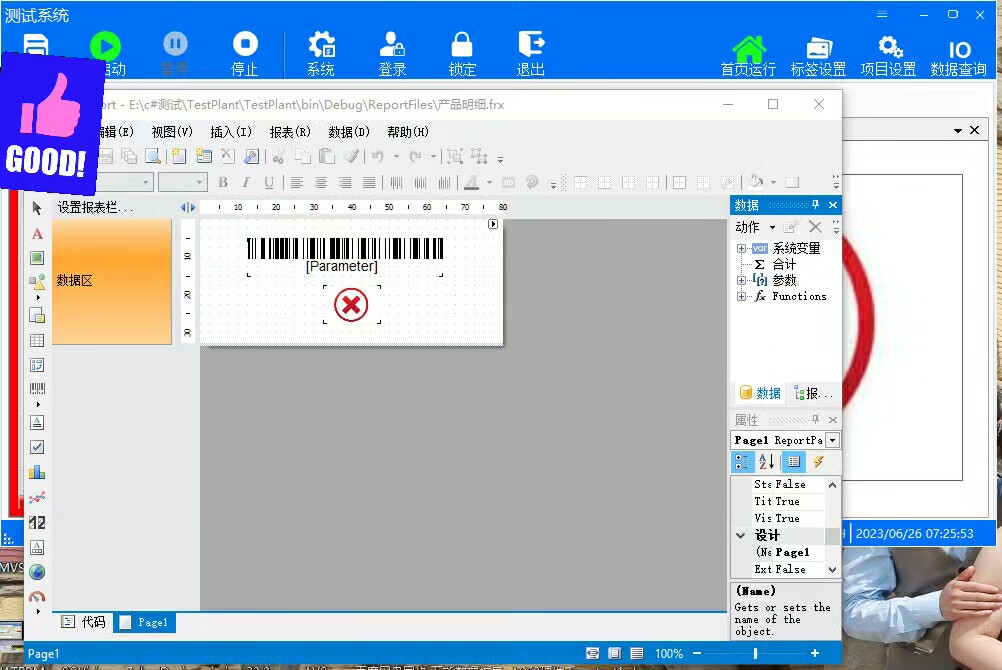Select the table object tool

pos(37,341)
